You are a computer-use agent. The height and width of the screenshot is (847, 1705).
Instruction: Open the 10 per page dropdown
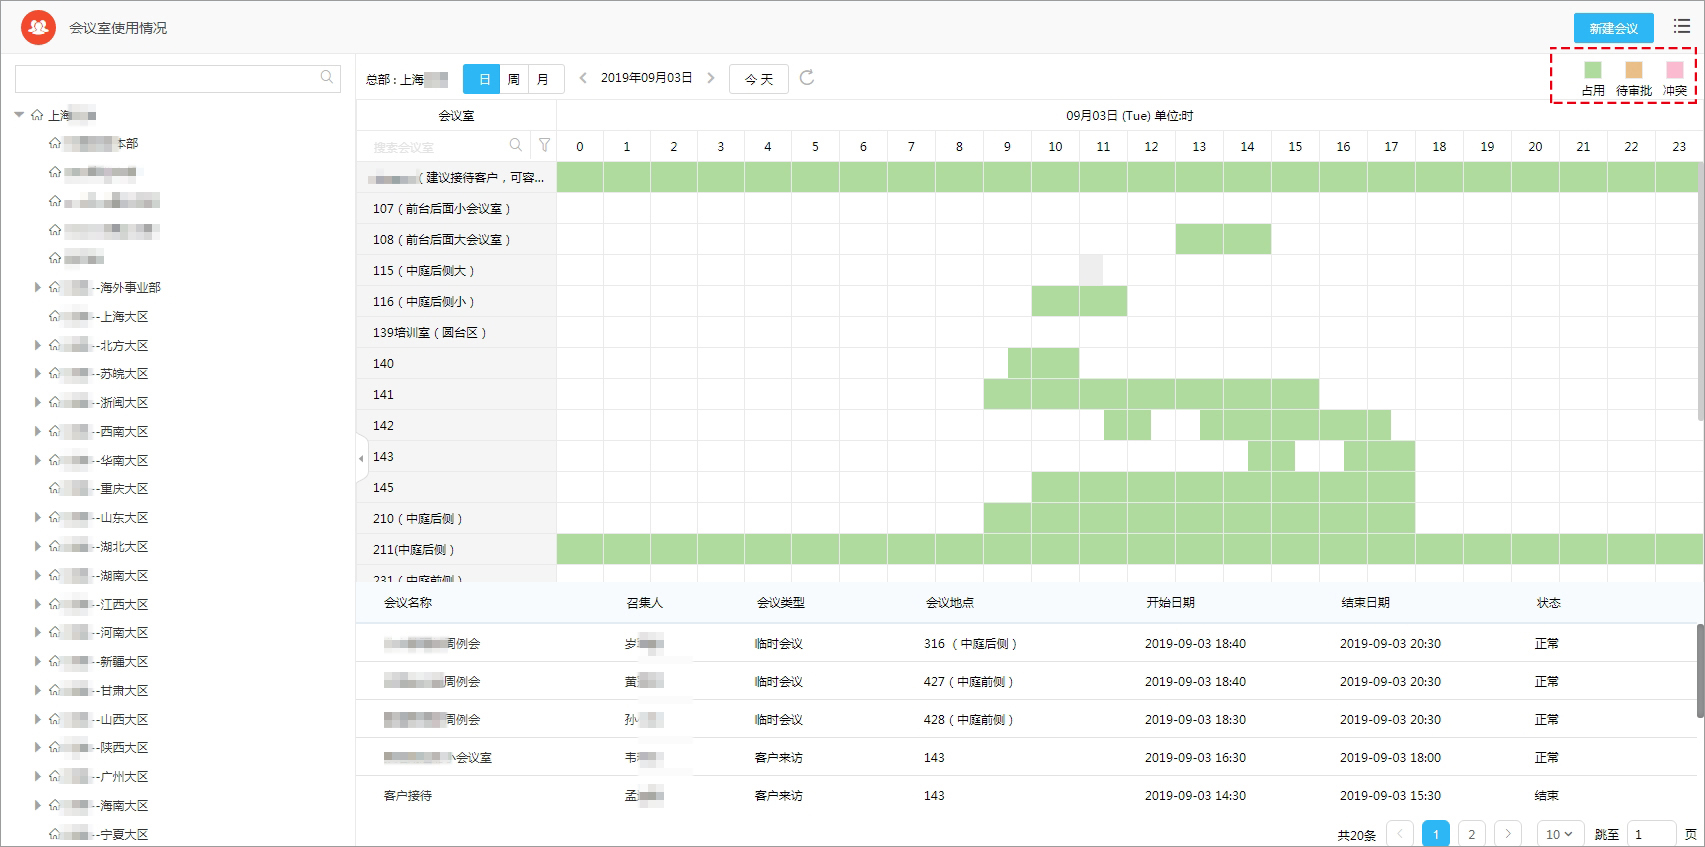(x=1560, y=834)
